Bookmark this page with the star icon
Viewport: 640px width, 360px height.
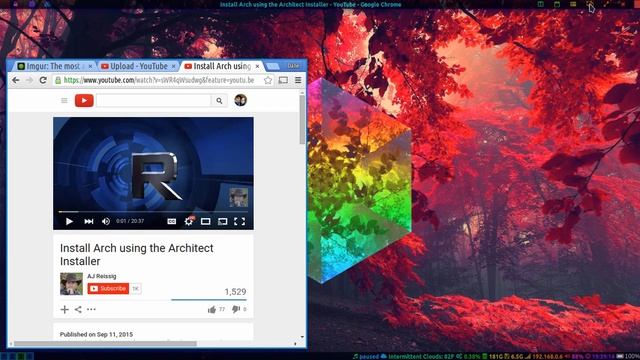[268, 80]
